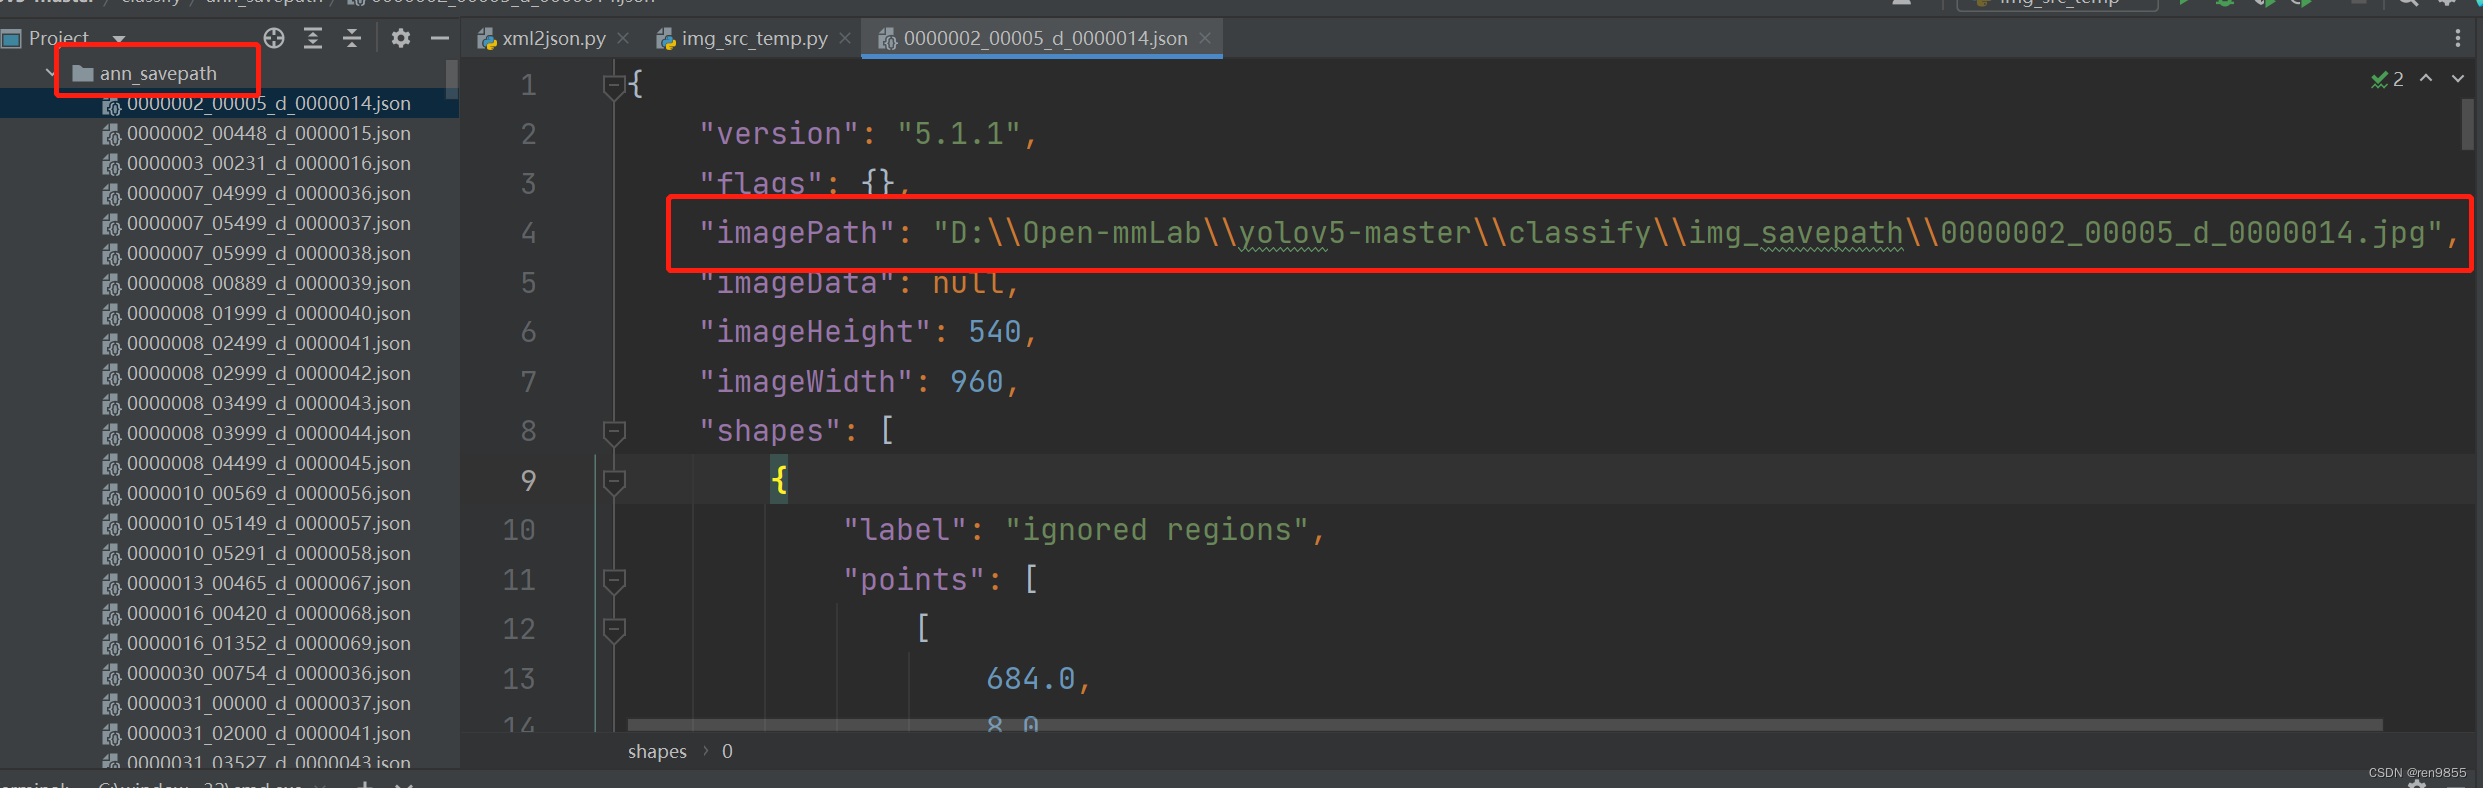Go to next highlighted problem arrow
This screenshot has height=788, width=2483.
pos(2458,78)
